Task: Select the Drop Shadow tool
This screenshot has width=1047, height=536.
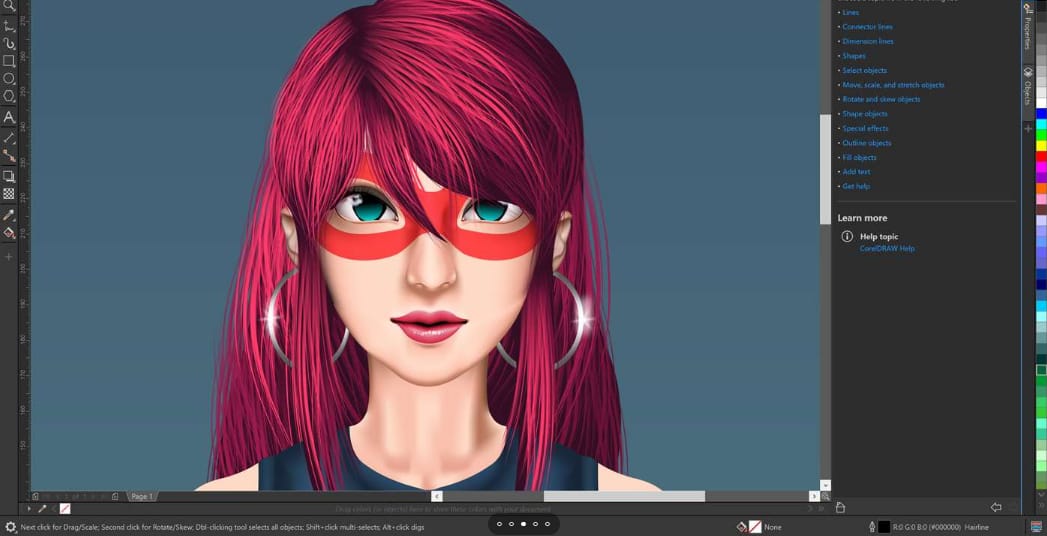Action: (x=9, y=176)
